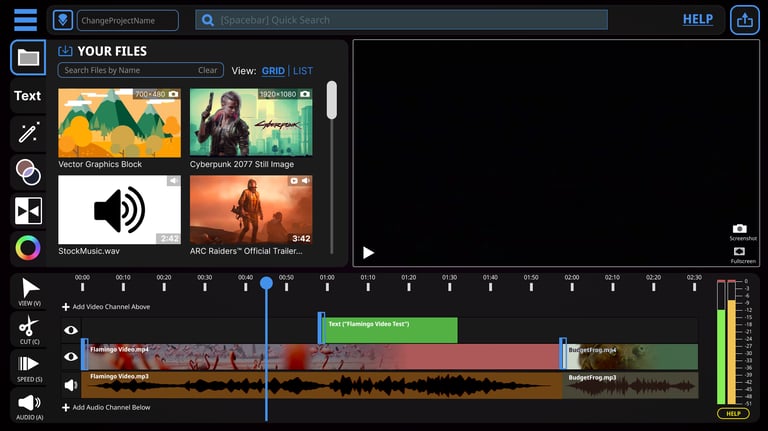Open the Your Files folder panel
The image size is (768, 431).
(x=28, y=58)
